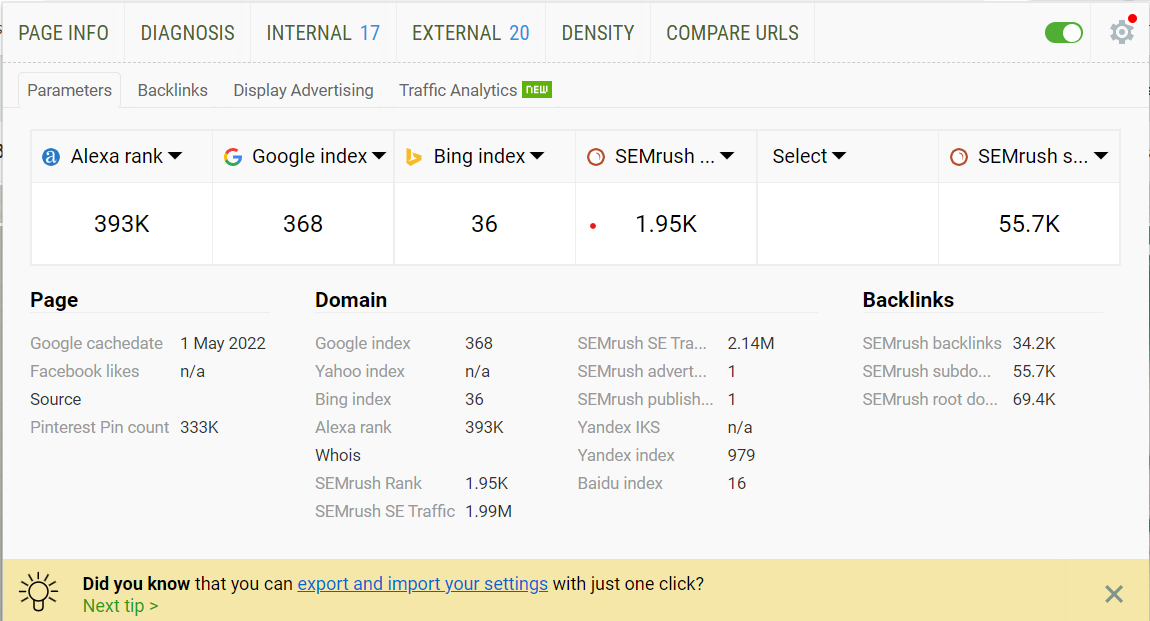Select the Parameters sub-tab
This screenshot has height=621, width=1150.
tap(70, 90)
